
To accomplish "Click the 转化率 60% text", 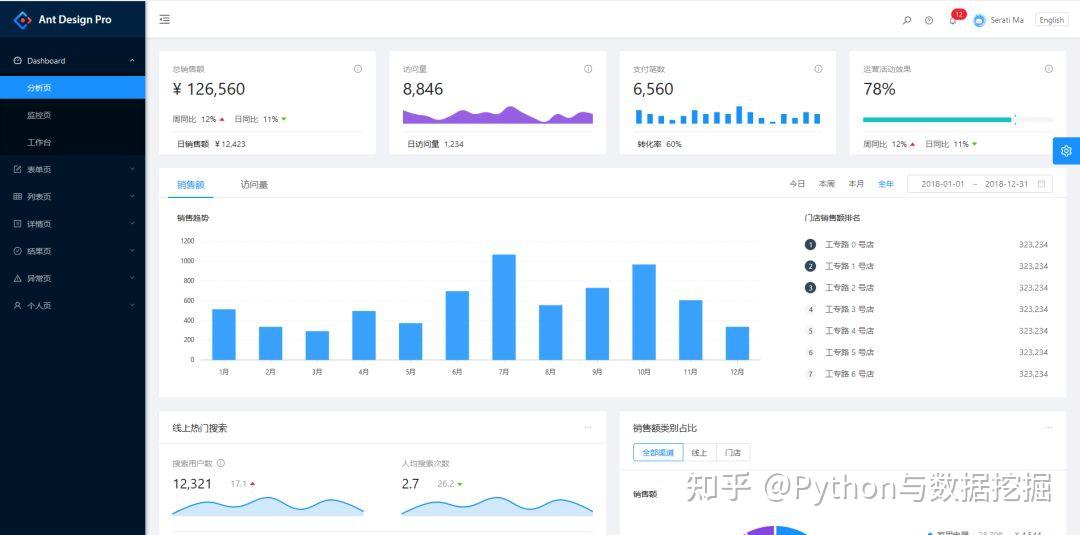I will (659, 145).
